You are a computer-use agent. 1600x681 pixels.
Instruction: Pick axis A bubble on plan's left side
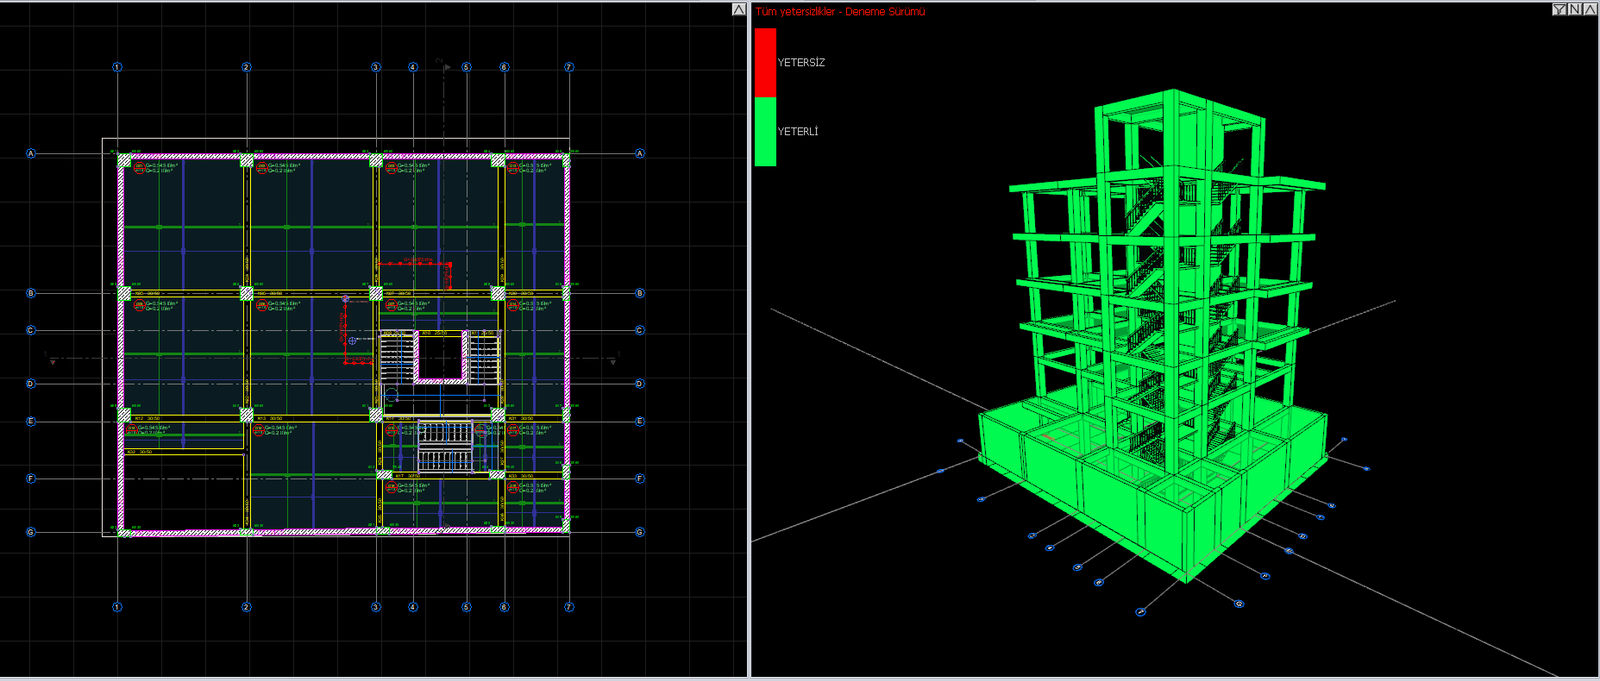click(31, 154)
